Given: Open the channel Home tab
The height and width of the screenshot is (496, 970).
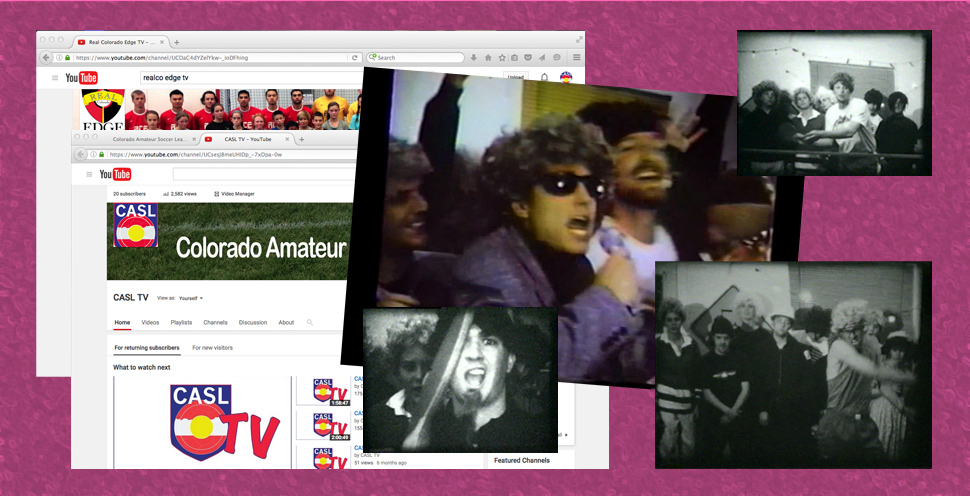Looking at the screenshot, I should pyautogui.click(x=122, y=322).
